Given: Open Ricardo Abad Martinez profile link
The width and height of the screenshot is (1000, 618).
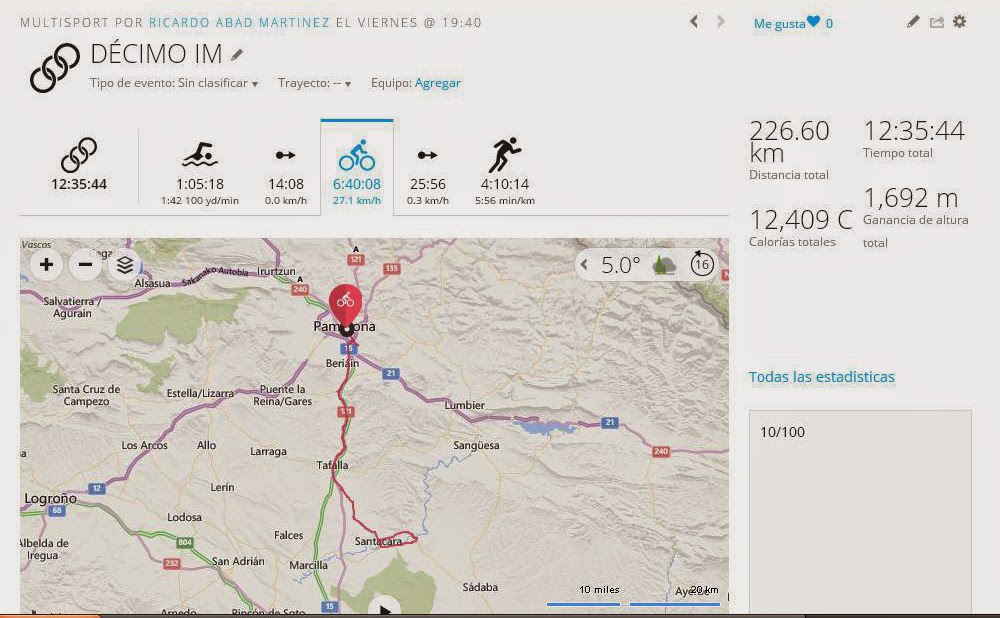Looking at the screenshot, I should (239, 22).
